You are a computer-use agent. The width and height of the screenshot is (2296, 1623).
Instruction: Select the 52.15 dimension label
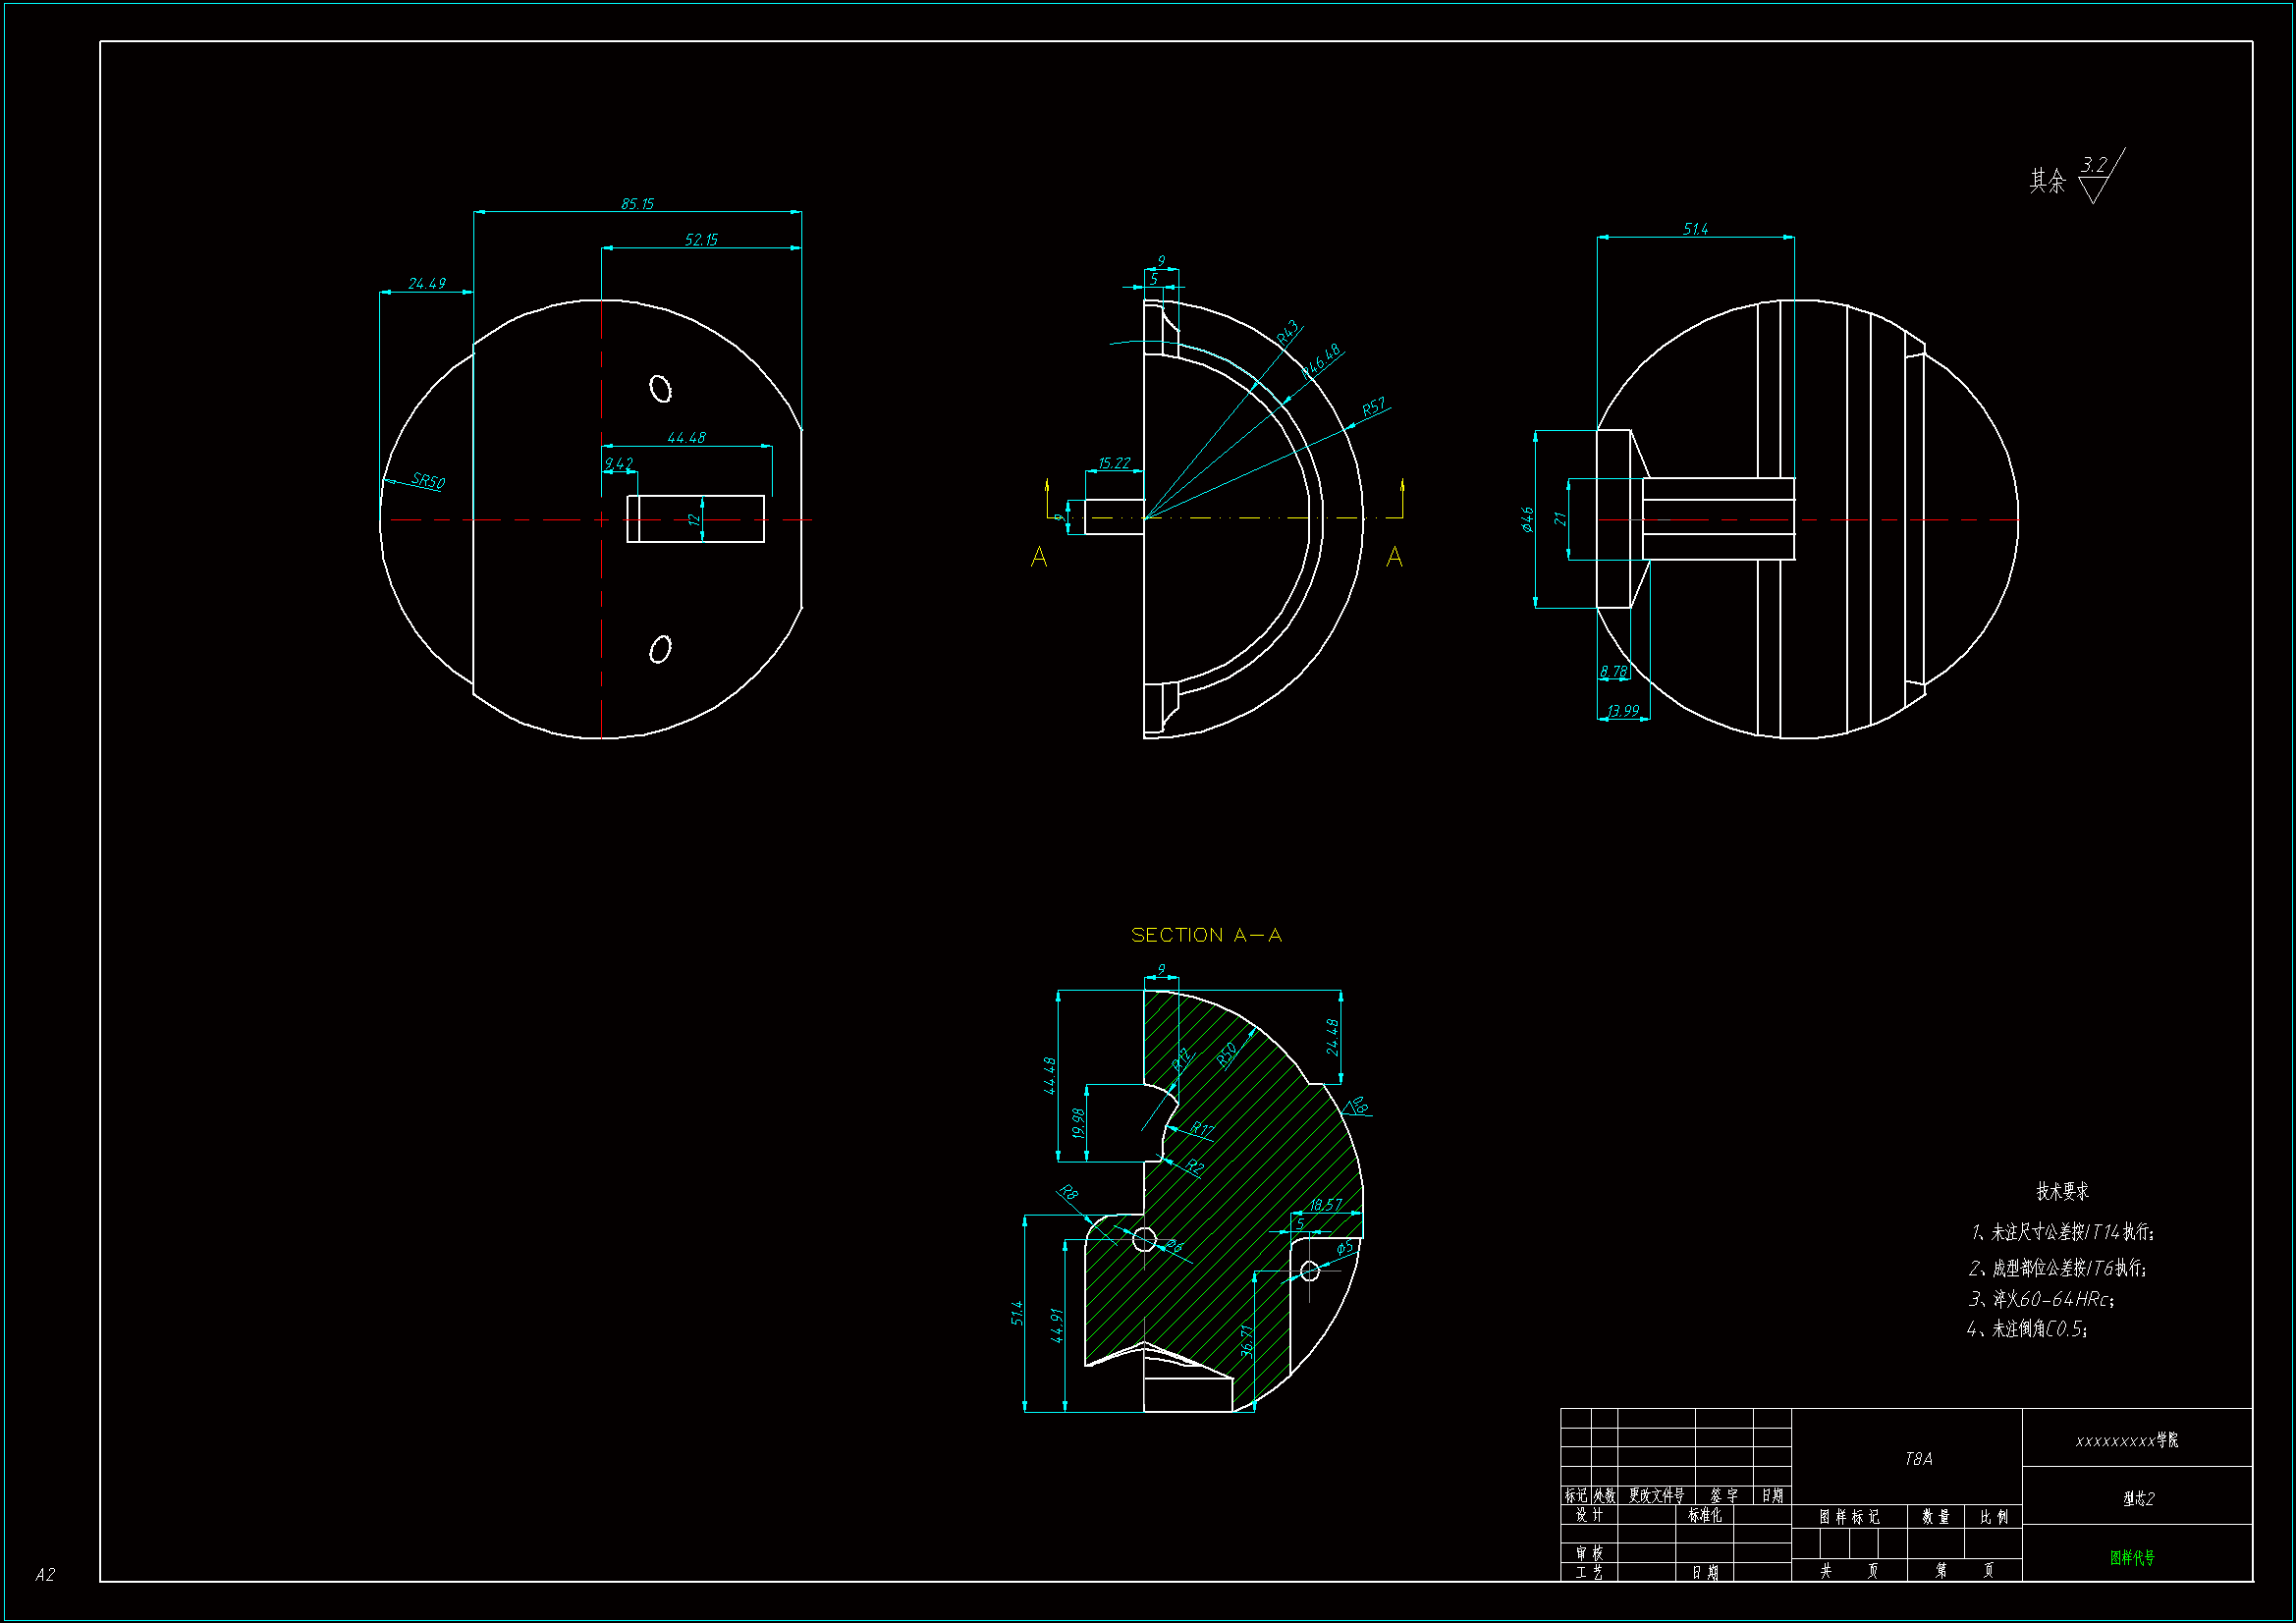coord(701,240)
